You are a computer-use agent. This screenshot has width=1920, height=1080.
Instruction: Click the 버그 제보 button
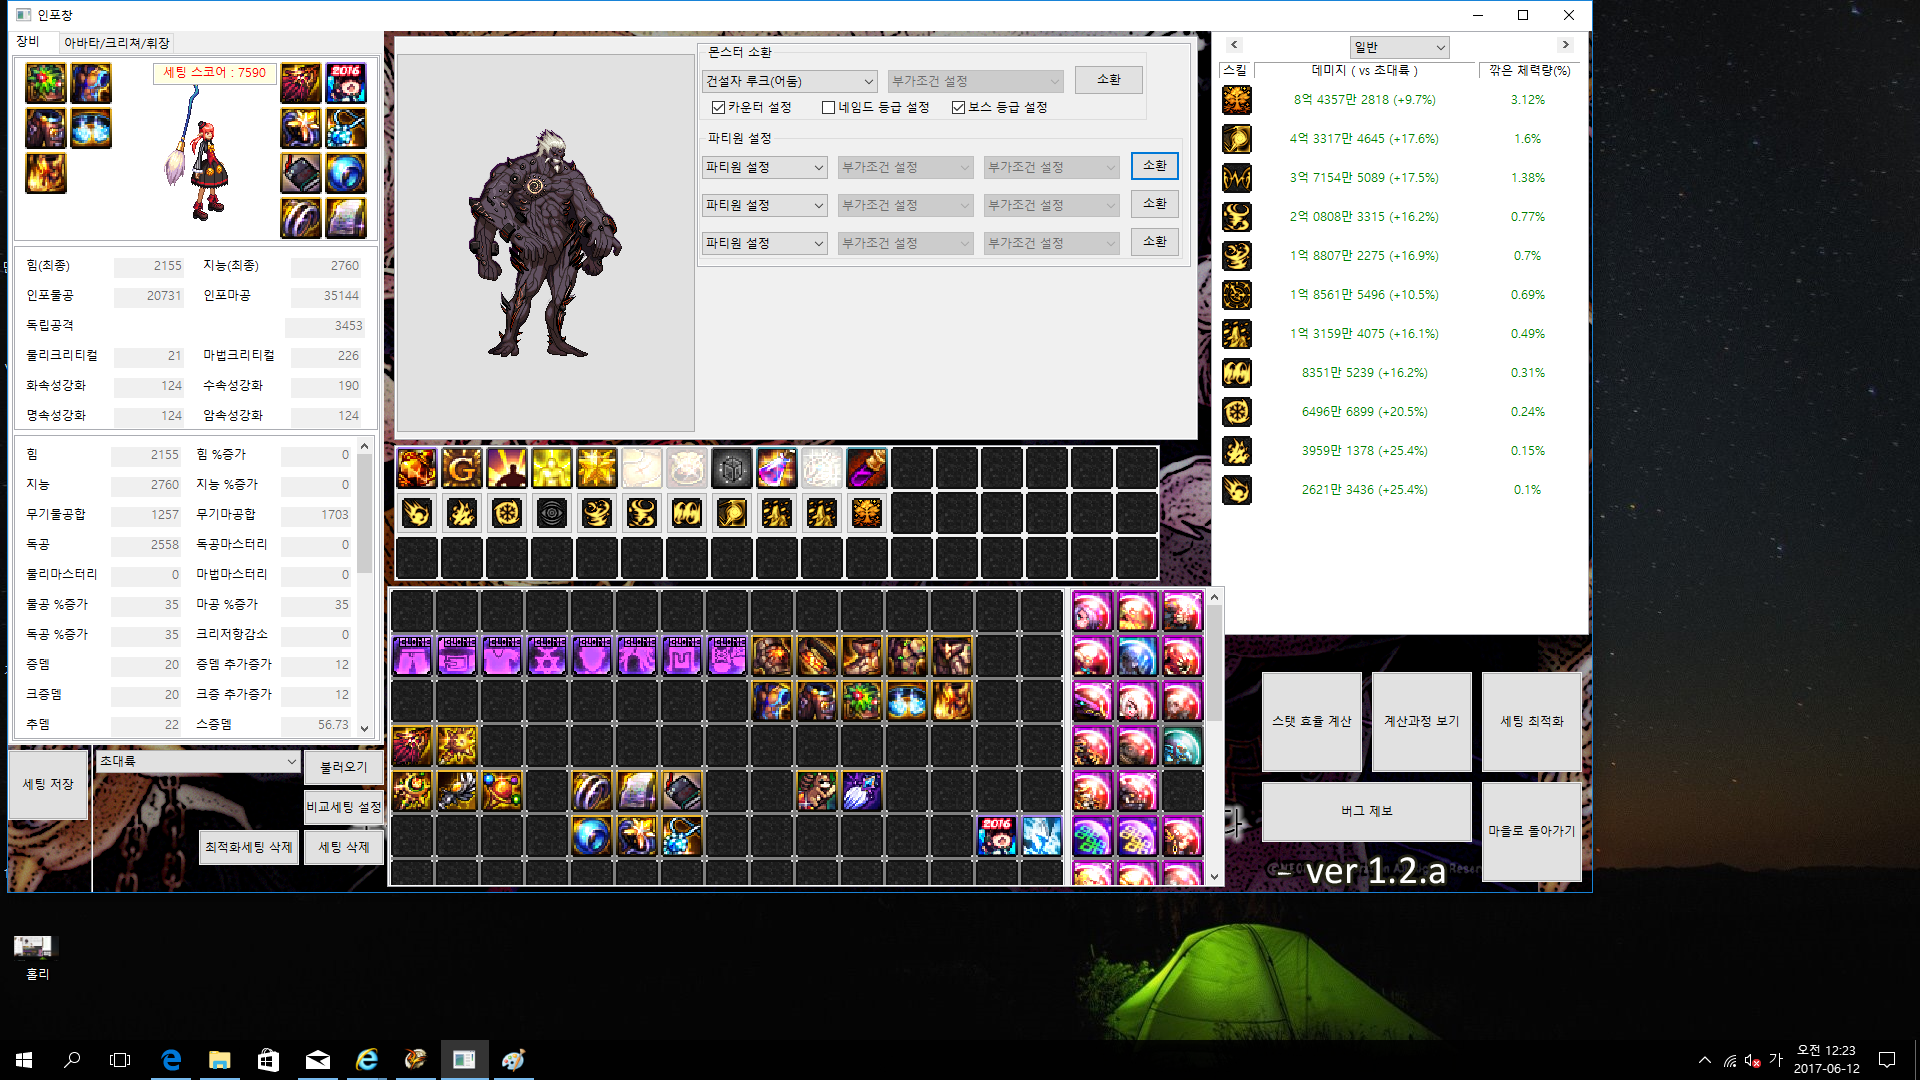pos(1367,811)
